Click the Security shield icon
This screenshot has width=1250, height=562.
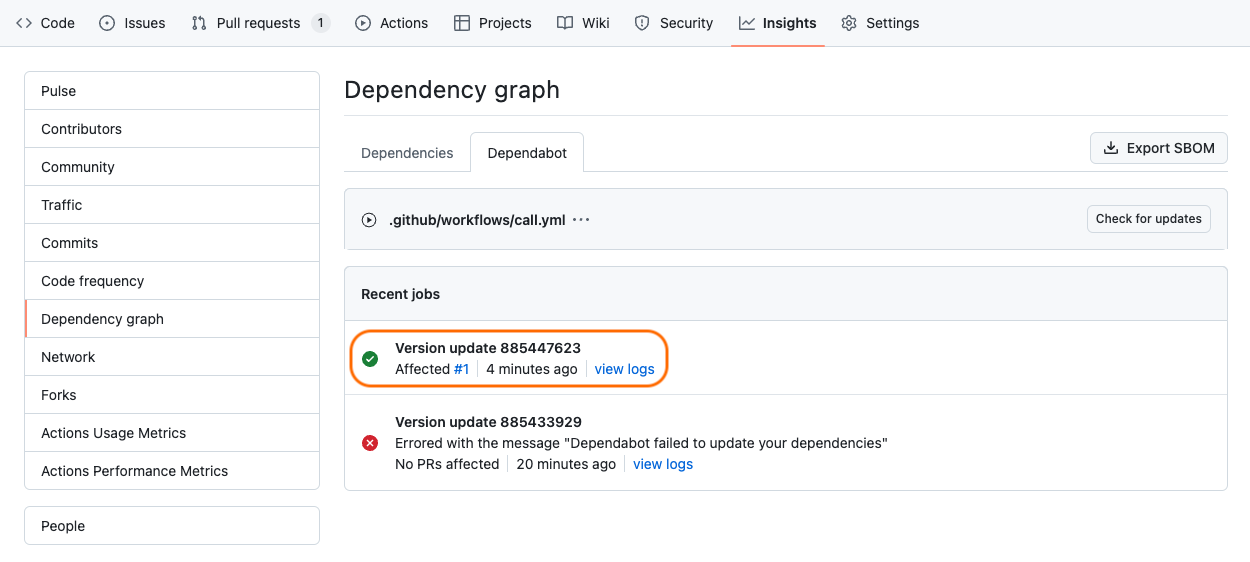click(x=643, y=23)
